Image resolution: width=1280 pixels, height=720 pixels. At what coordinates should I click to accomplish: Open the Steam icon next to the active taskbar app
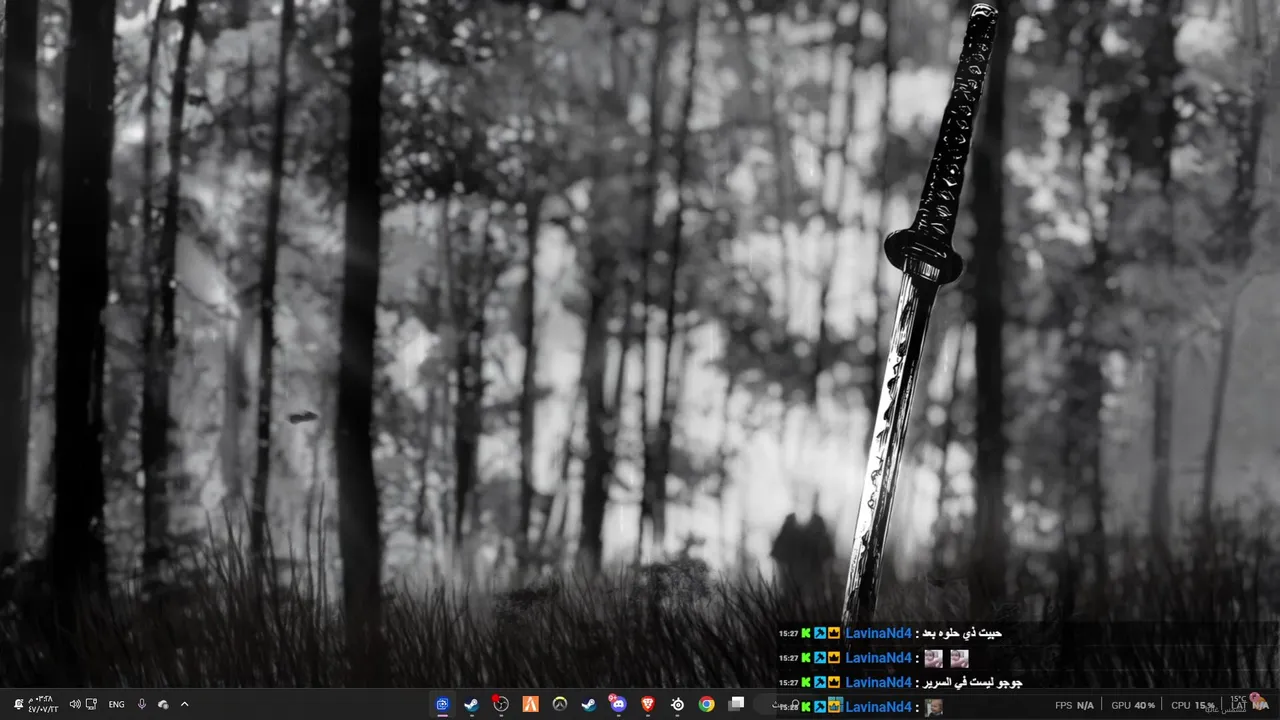point(471,704)
